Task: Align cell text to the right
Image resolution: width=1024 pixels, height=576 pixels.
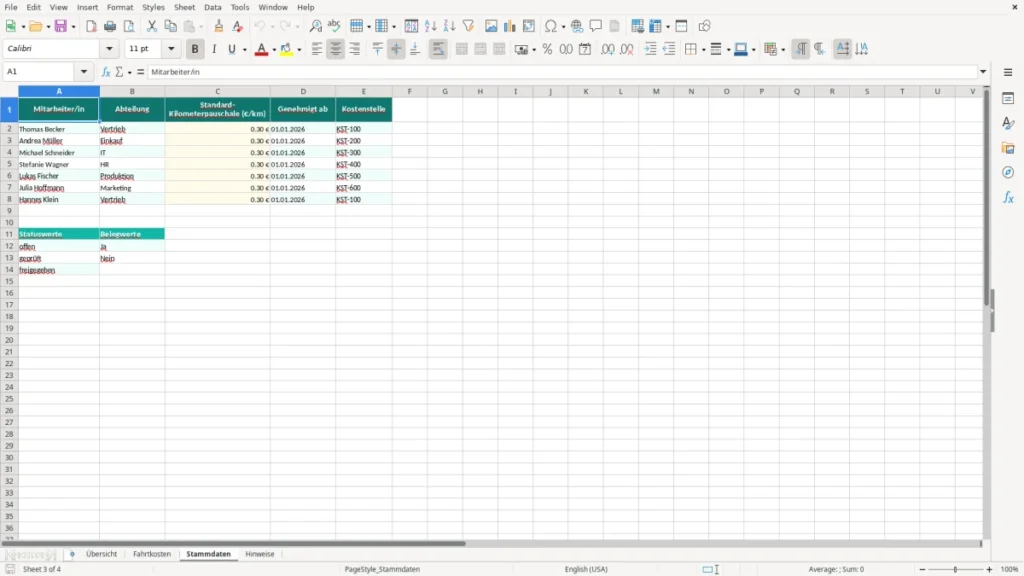Action: pos(355,49)
